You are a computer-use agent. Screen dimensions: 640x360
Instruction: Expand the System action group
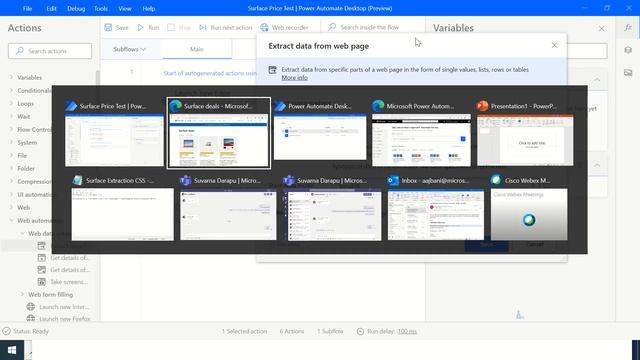11,142
